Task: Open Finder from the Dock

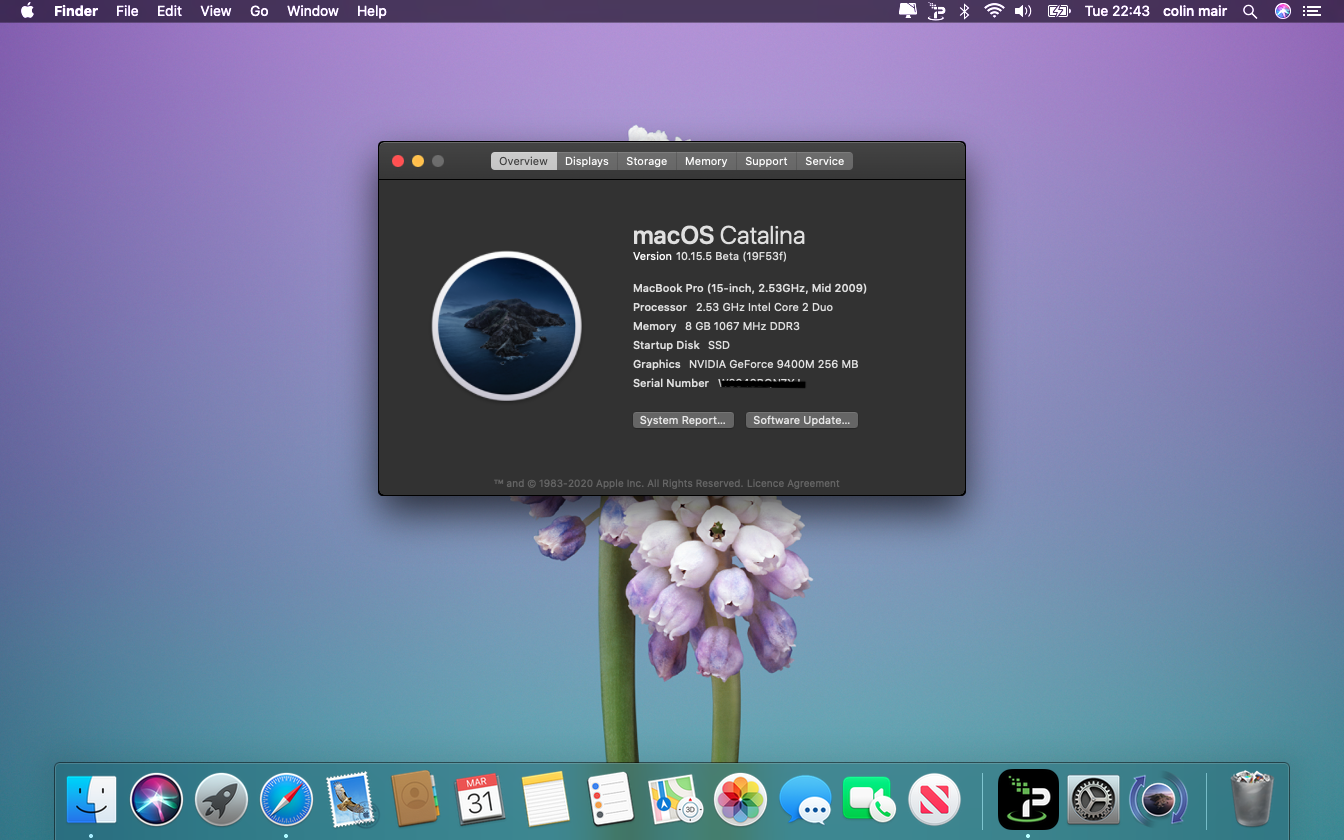Action: point(91,800)
